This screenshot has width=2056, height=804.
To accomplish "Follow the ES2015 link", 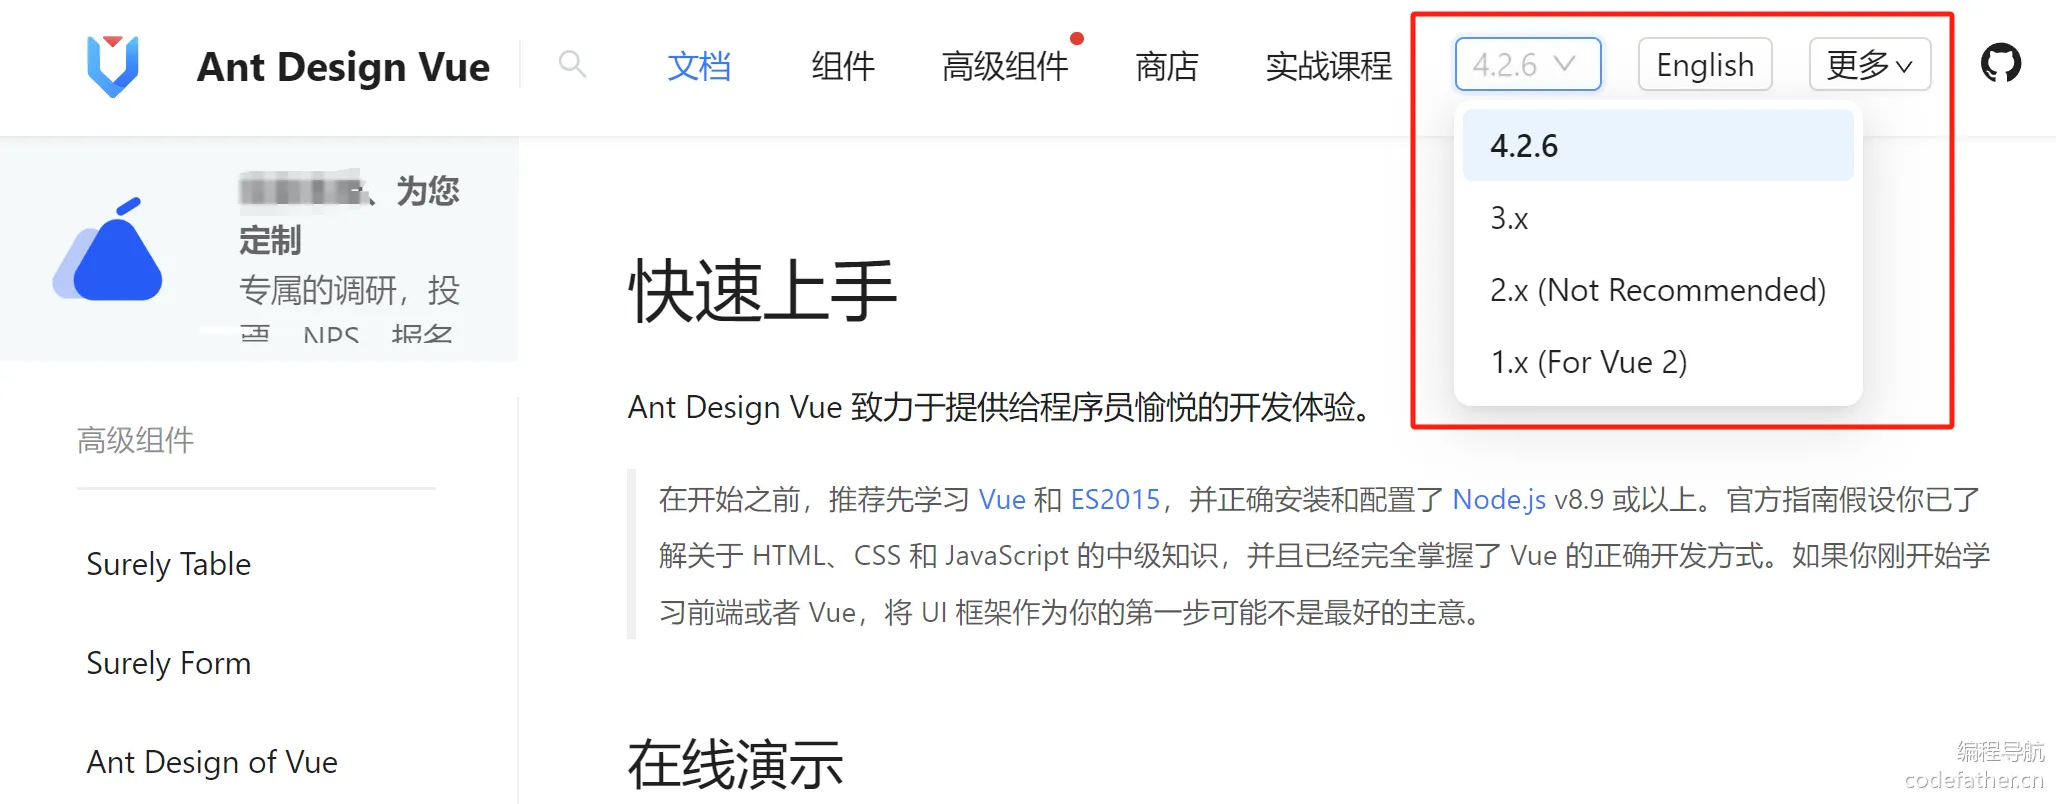I will [1115, 499].
